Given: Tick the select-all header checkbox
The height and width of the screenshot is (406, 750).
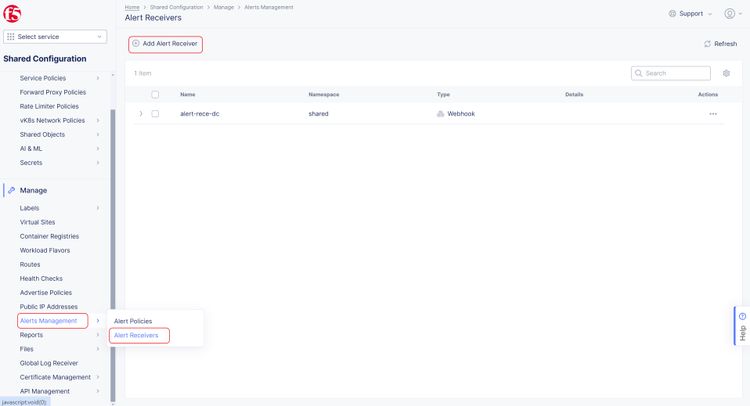Looking at the screenshot, I should (155, 95).
